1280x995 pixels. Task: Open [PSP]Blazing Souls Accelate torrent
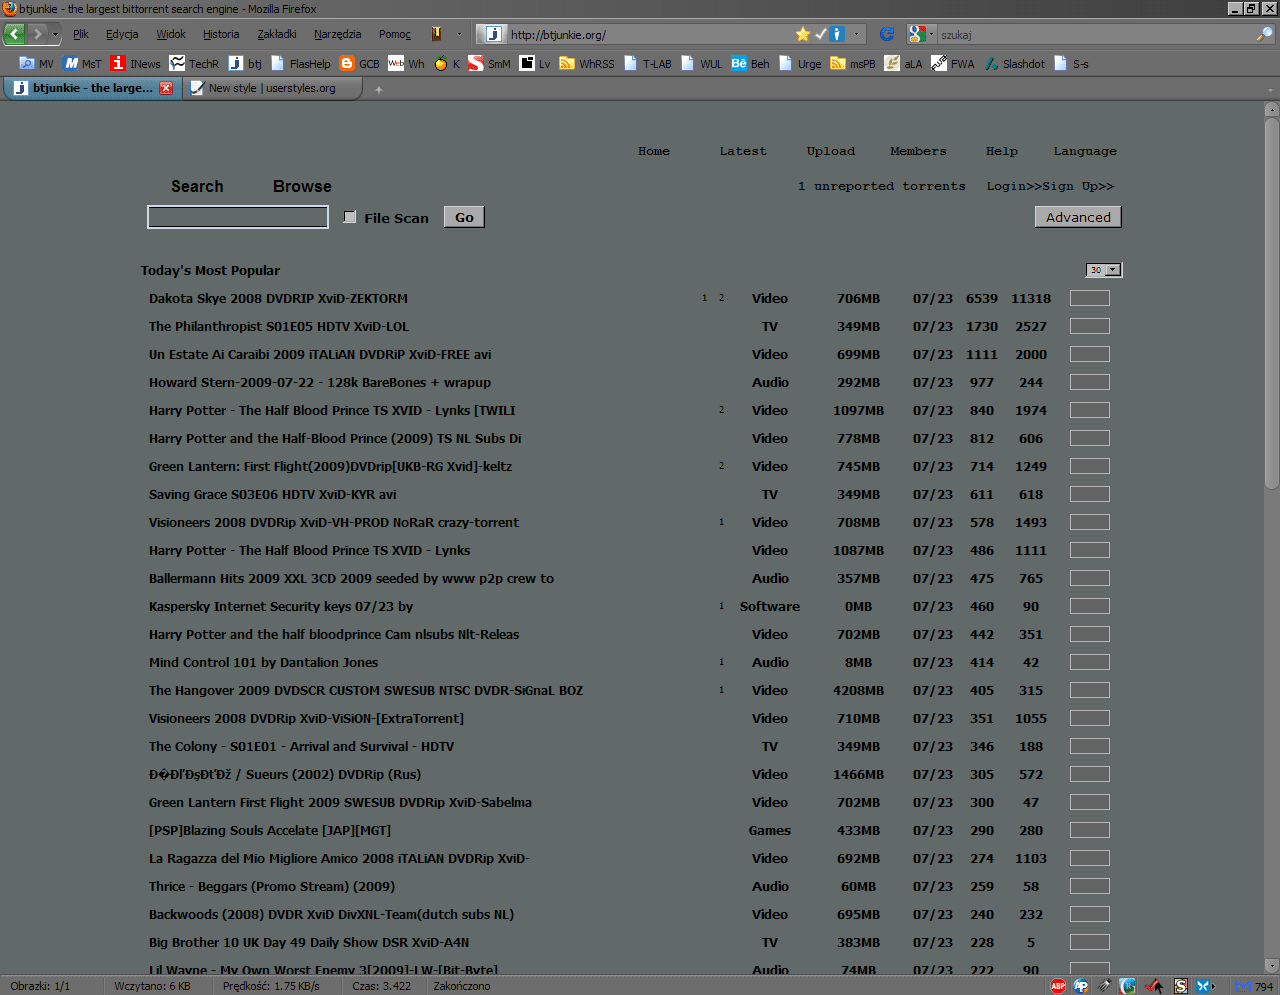(270, 830)
